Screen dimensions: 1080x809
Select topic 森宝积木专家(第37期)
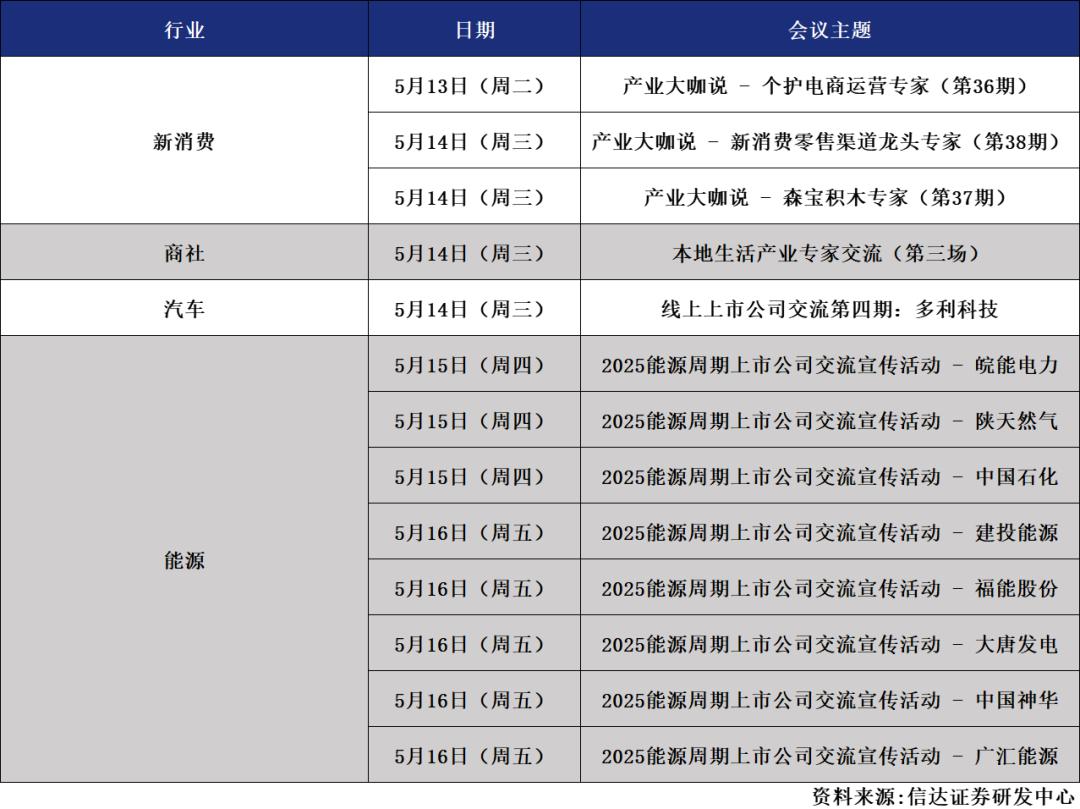click(x=830, y=196)
